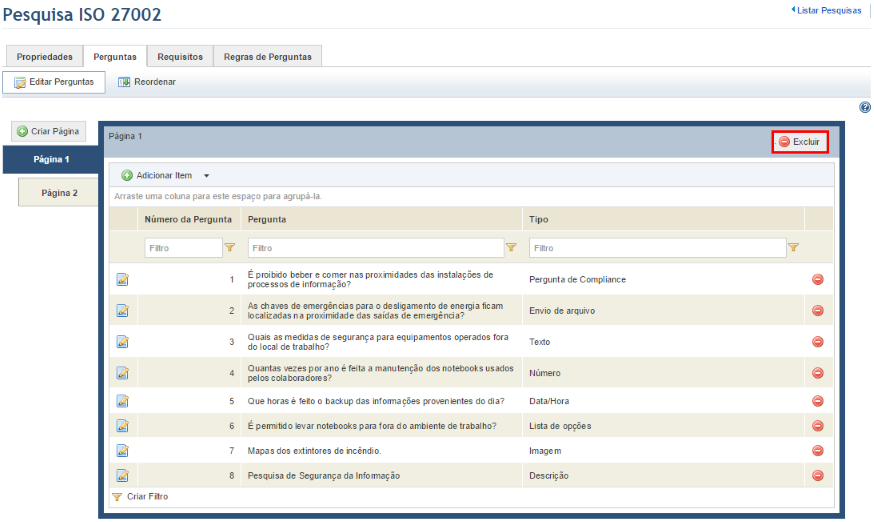Click the edit icon for question 2

[123, 311]
